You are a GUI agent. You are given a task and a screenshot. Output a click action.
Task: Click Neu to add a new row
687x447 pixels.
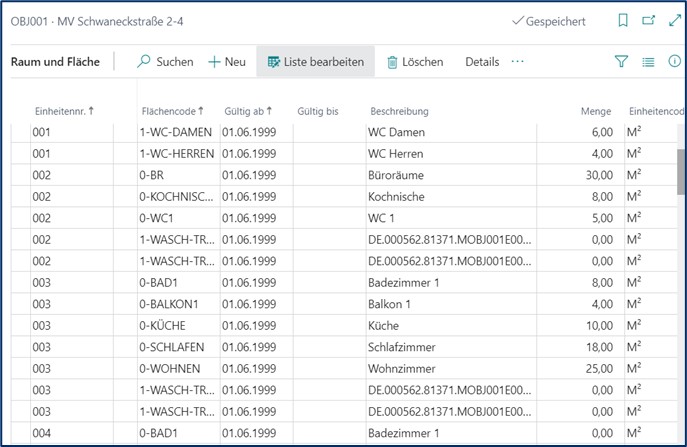click(227, 62)
